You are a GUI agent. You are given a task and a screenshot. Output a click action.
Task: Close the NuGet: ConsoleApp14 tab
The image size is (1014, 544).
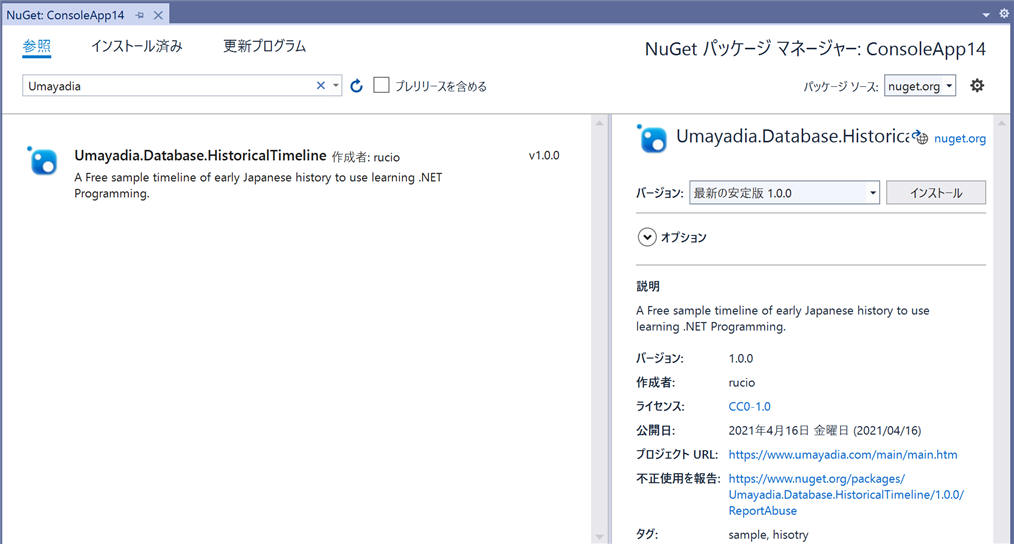tap(158, 15)
